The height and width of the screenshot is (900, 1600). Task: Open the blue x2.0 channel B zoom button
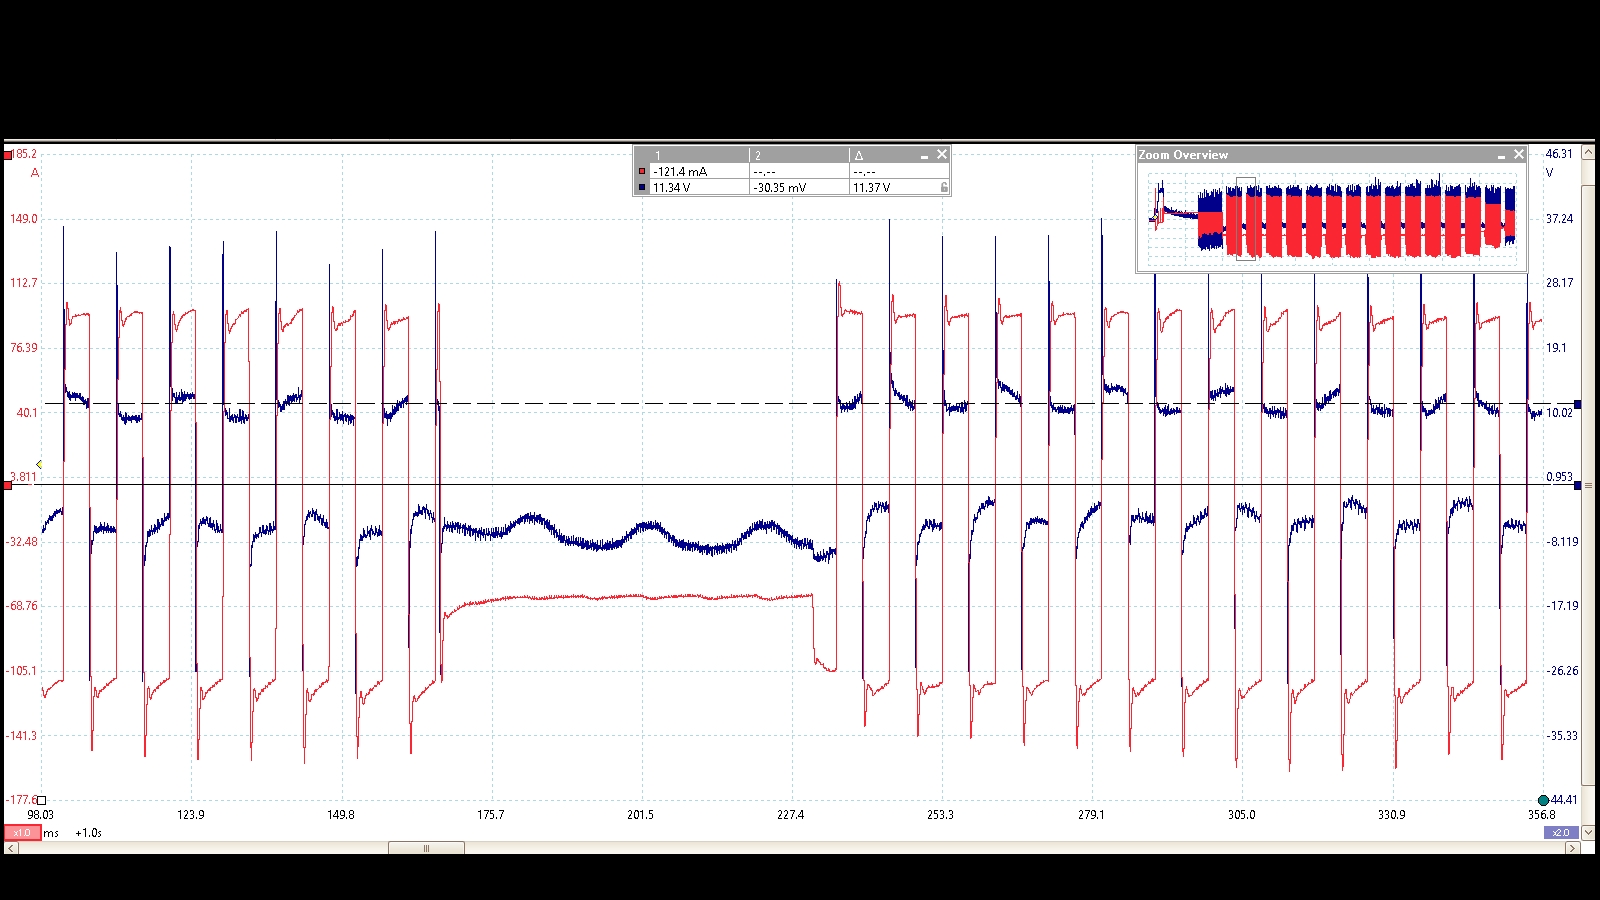[1561, 832]
